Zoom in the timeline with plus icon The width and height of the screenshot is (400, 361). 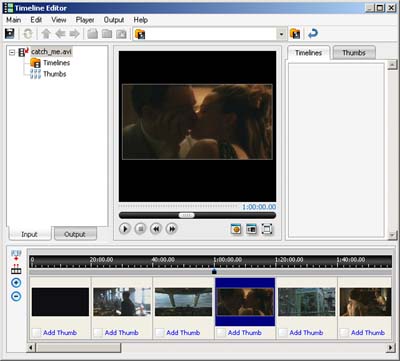(16, 283)
